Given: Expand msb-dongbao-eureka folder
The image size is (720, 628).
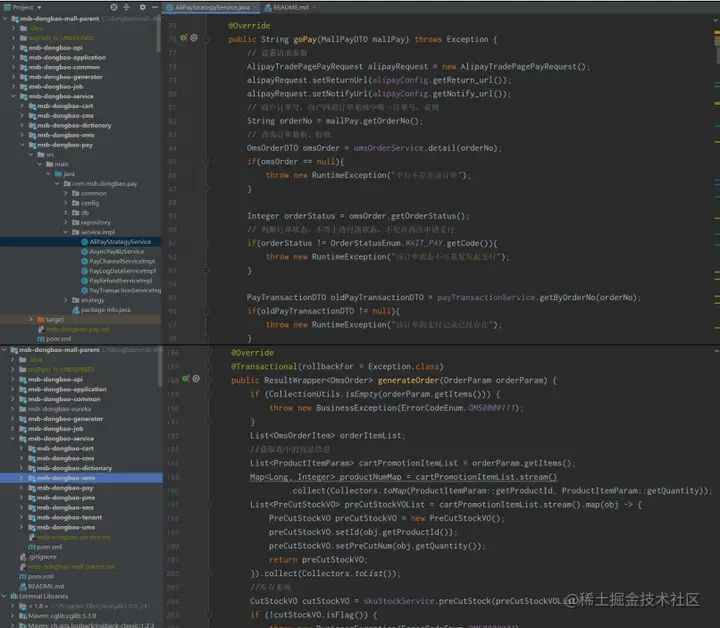Looking at the screenshot, I should [13, 409].
